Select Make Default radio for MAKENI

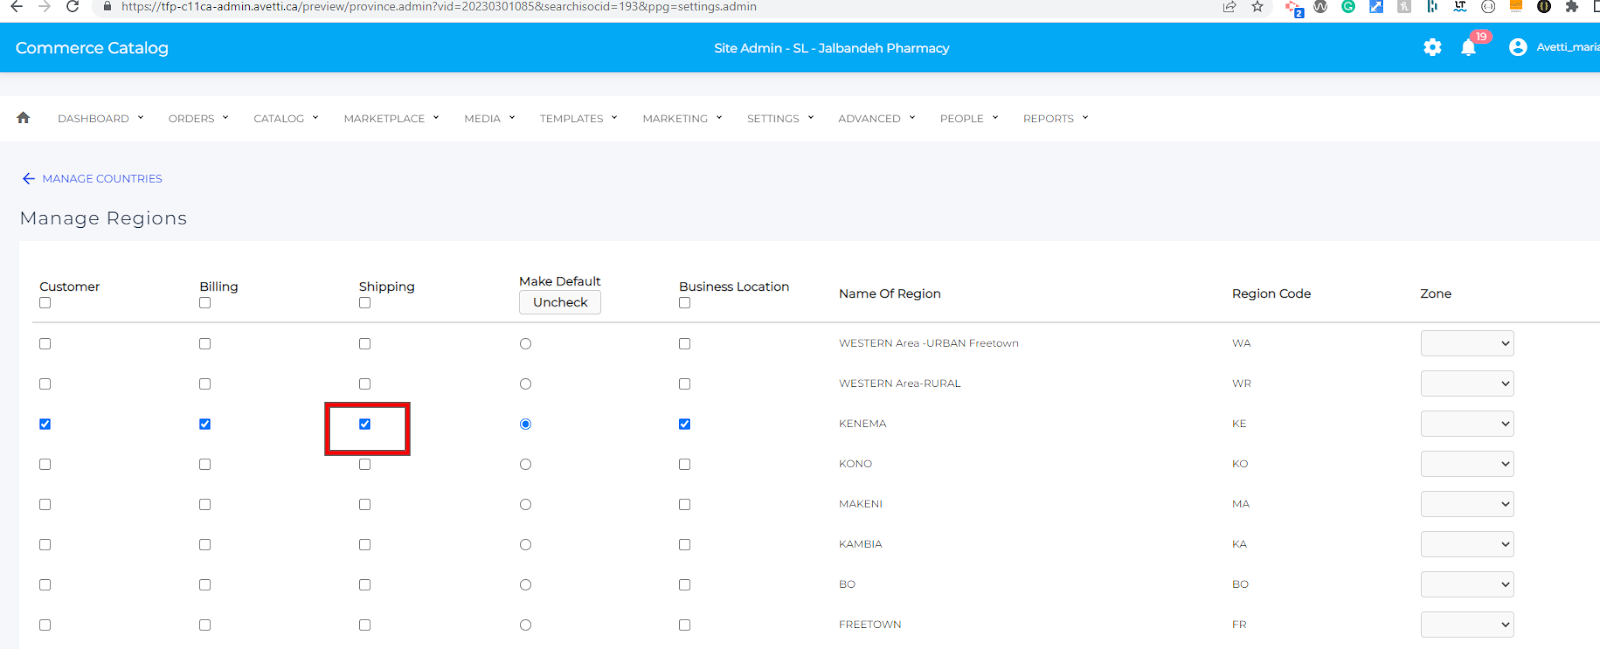[525, 505]
